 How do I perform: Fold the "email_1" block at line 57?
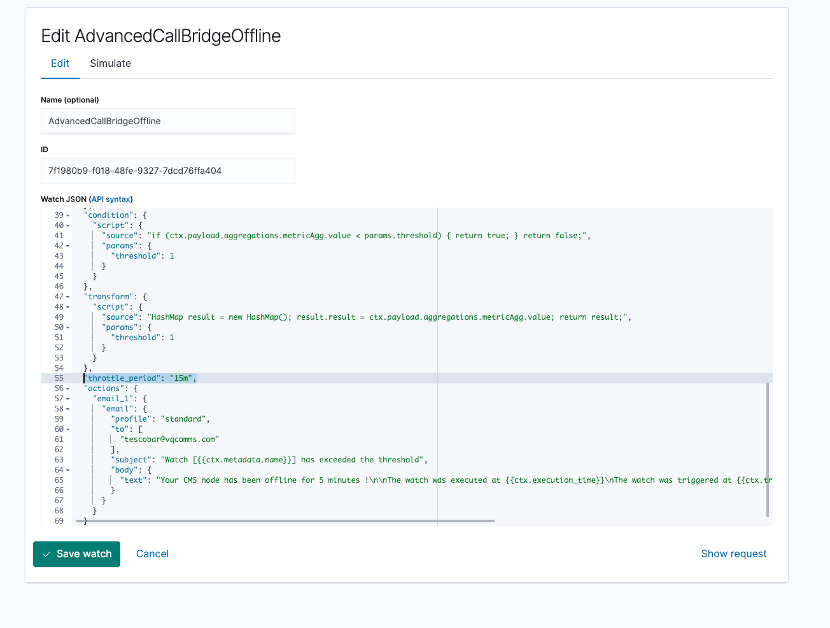tap(68, 399)
